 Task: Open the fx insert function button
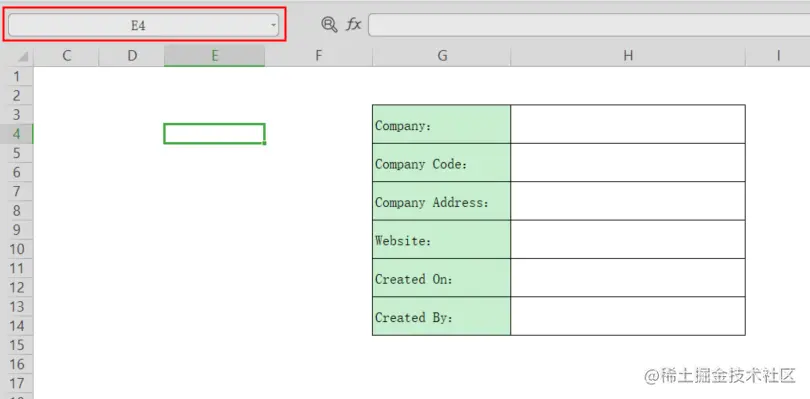353,24
